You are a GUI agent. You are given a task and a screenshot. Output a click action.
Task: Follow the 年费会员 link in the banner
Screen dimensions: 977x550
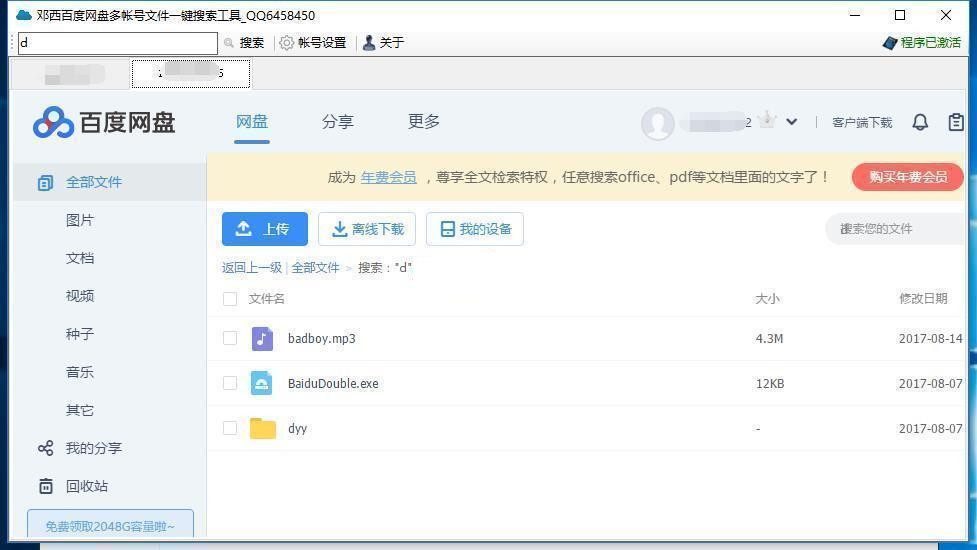[388, 178]
